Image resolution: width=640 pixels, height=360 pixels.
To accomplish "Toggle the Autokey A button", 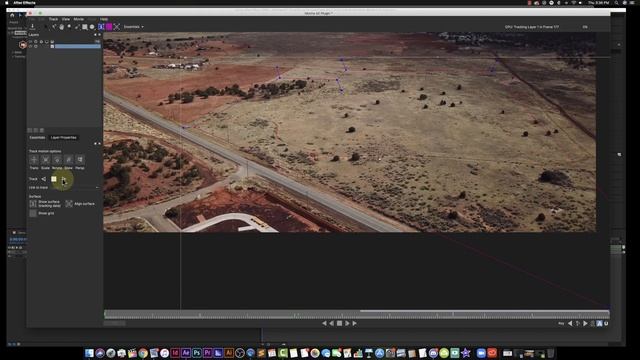I will (599, 323).
